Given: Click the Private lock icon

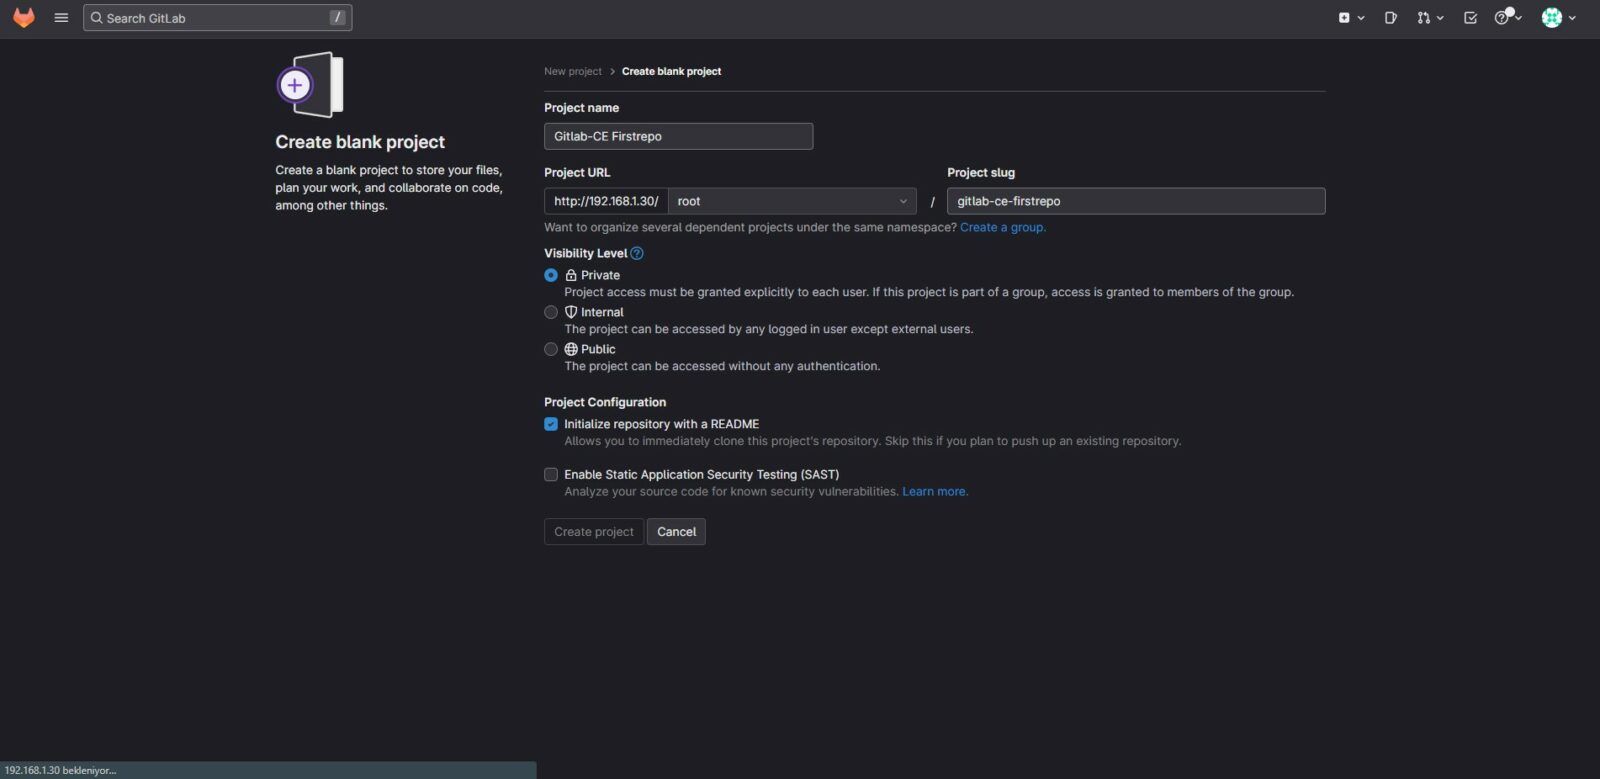Looking at the screenshot, I should [571, 275].
